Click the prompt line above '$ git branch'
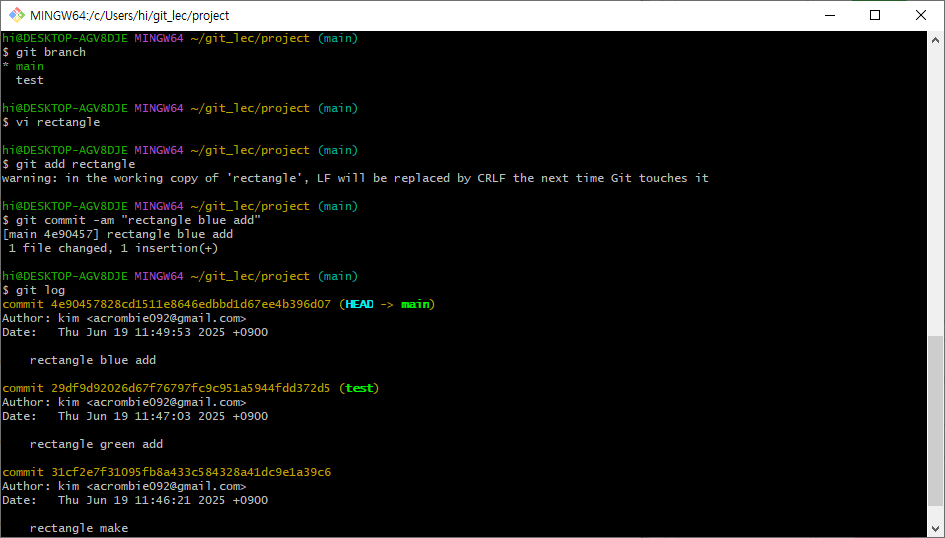The height and width of the screenshot is (538, 945). [x=180, y=39]
